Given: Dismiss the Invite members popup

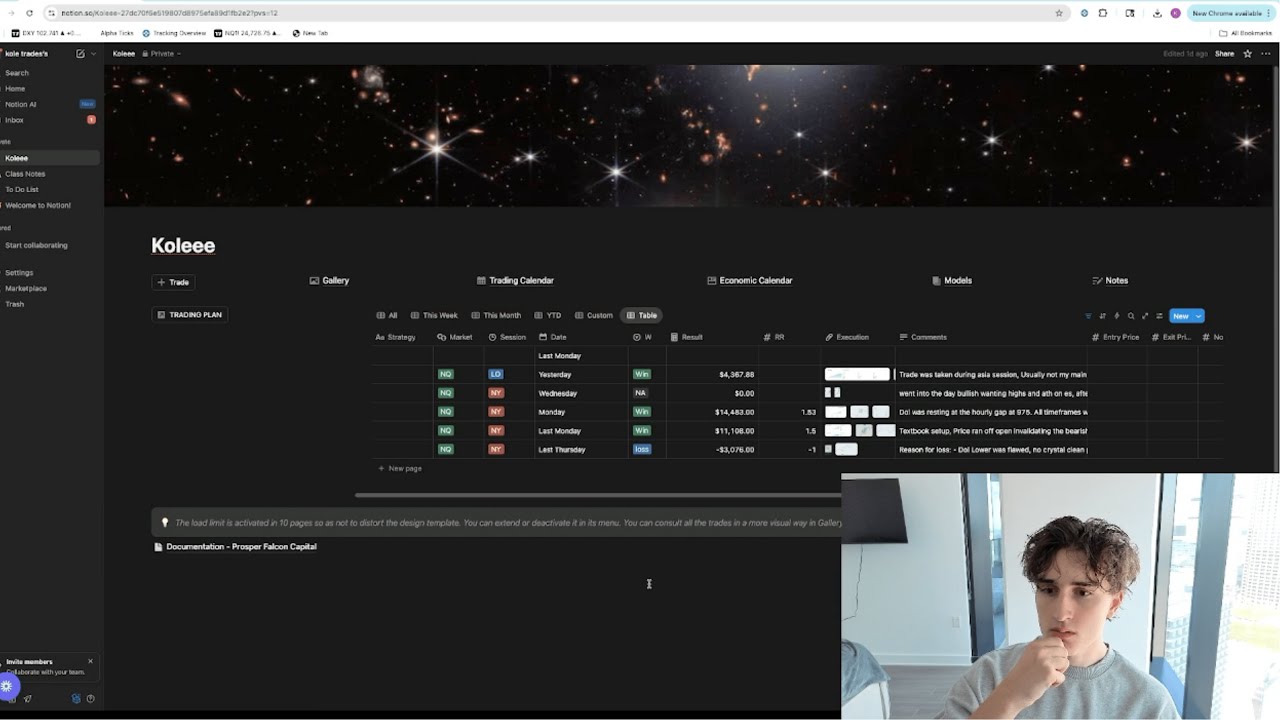Looking at the screenshot, I should [90, 661].
